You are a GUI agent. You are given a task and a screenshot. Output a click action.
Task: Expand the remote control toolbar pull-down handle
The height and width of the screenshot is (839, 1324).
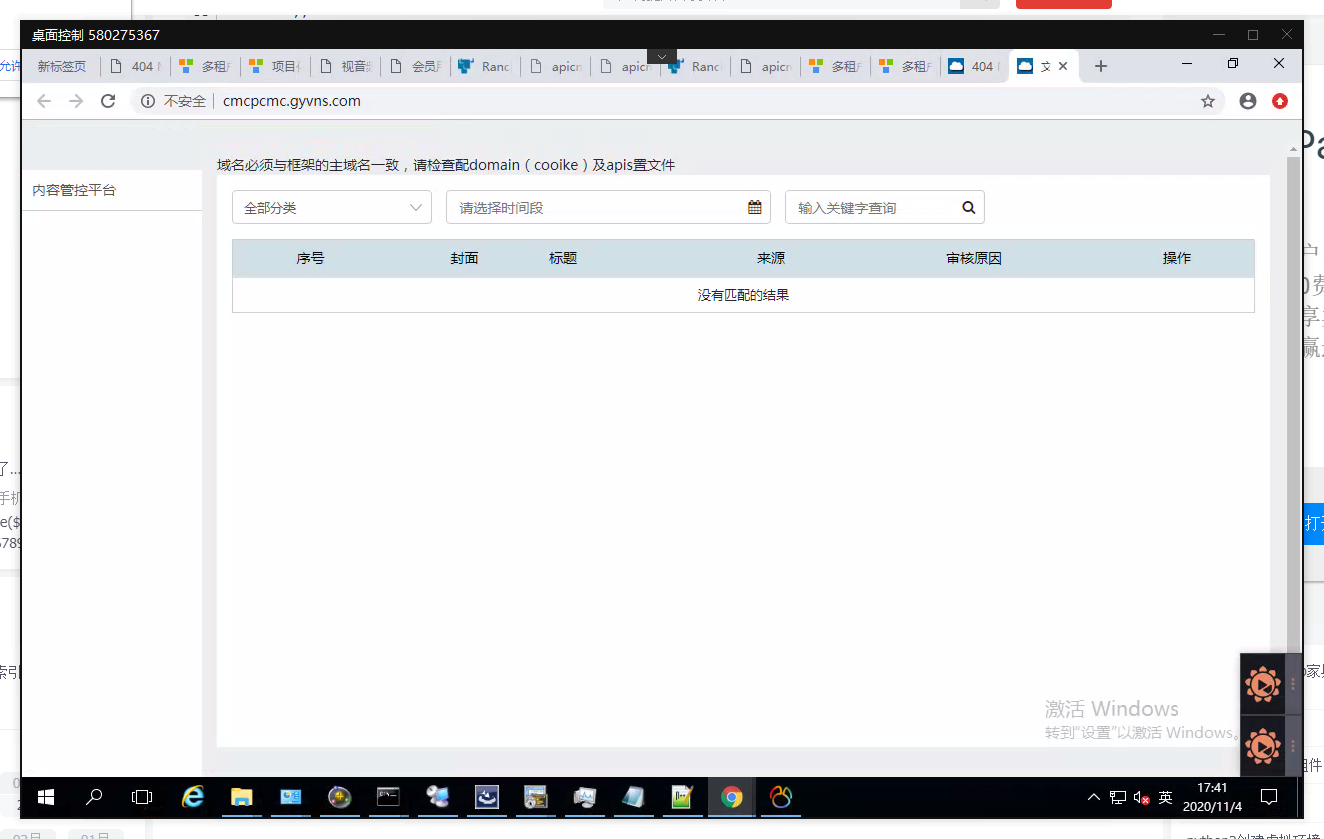[x=661, y=56]
